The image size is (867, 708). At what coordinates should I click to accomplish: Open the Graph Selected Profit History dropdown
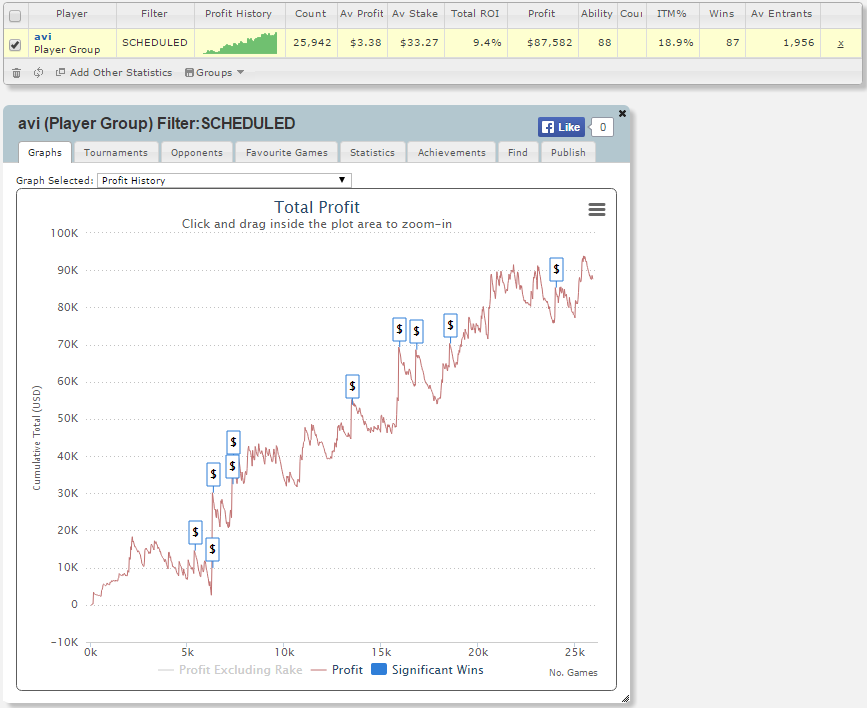point(224,180)
